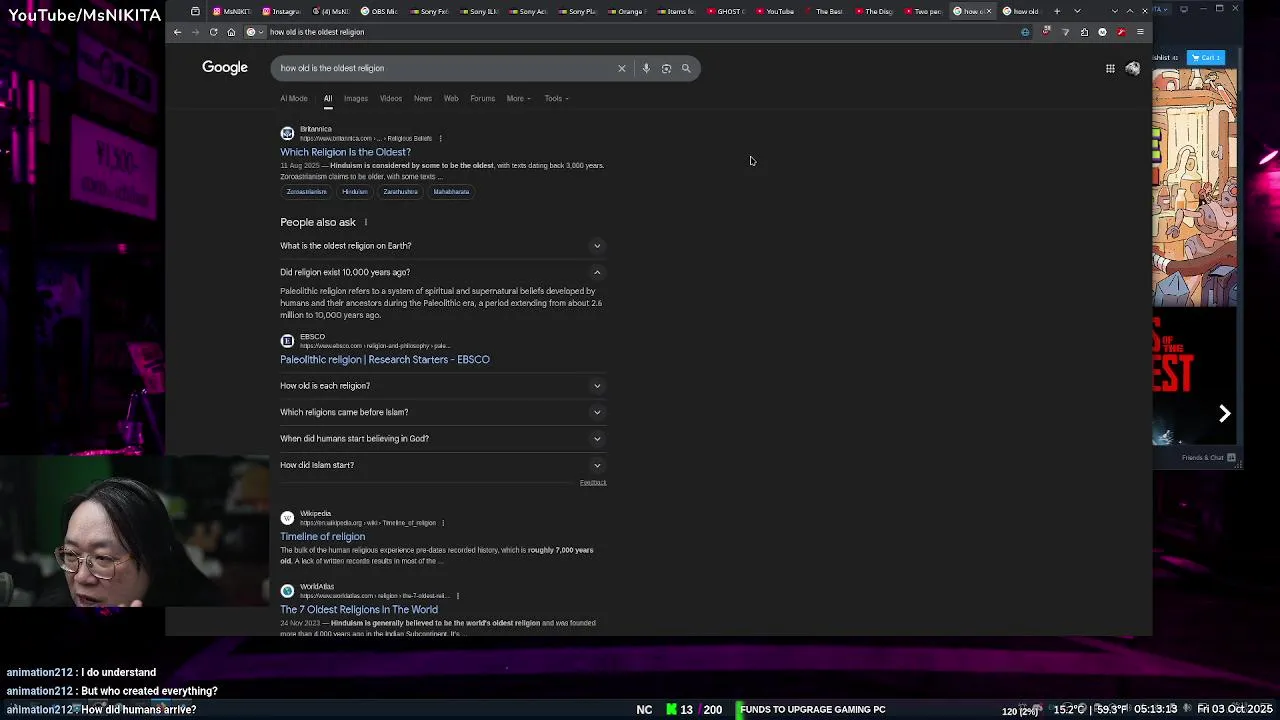Open the Google apps grid
The width and height of the screenshot is (1280, 720).
1110,68
